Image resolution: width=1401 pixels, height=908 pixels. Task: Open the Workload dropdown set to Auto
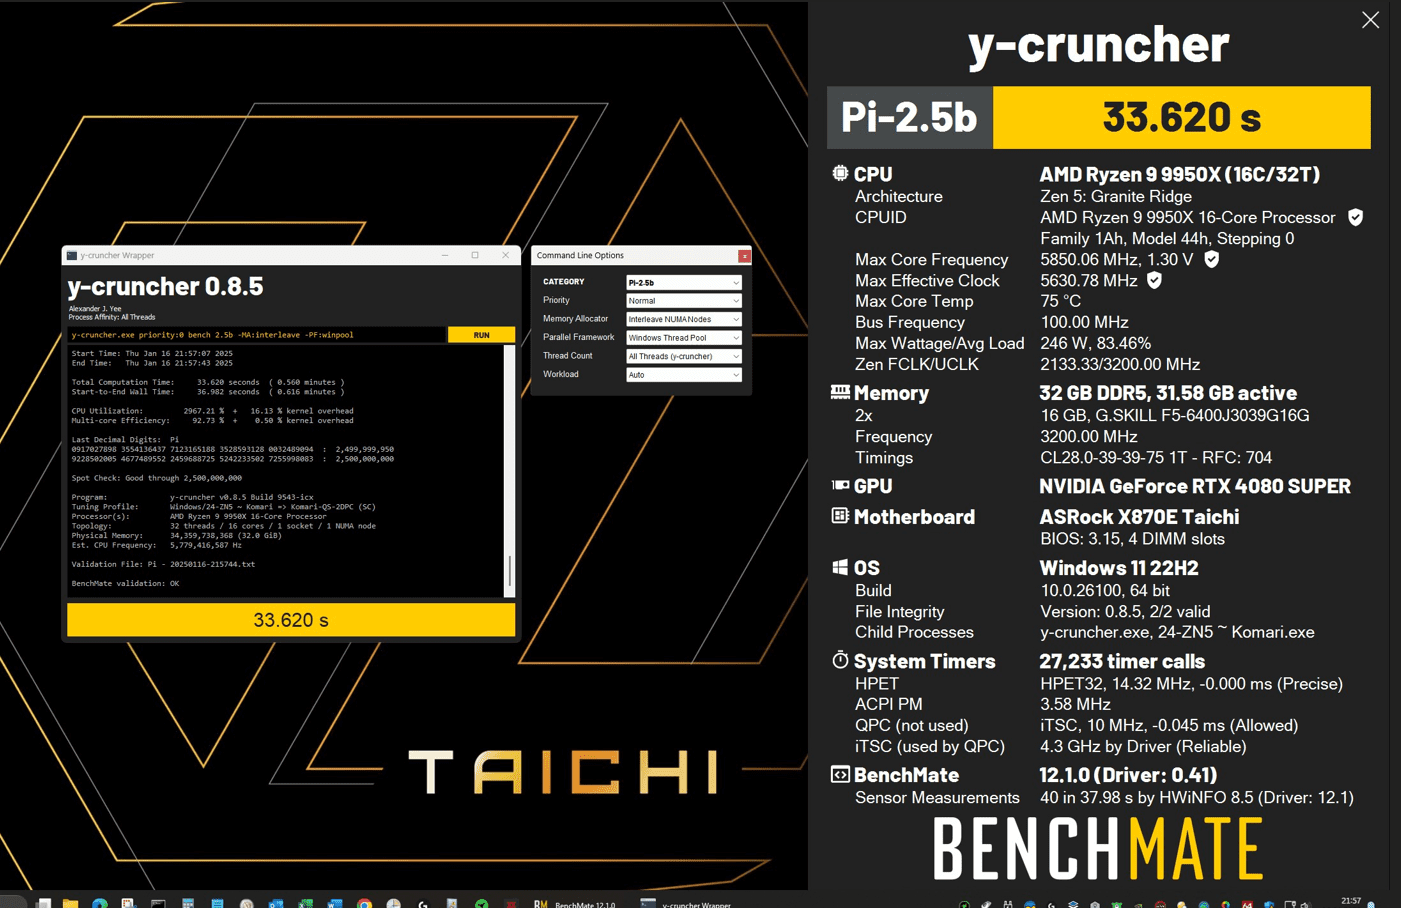684,374
